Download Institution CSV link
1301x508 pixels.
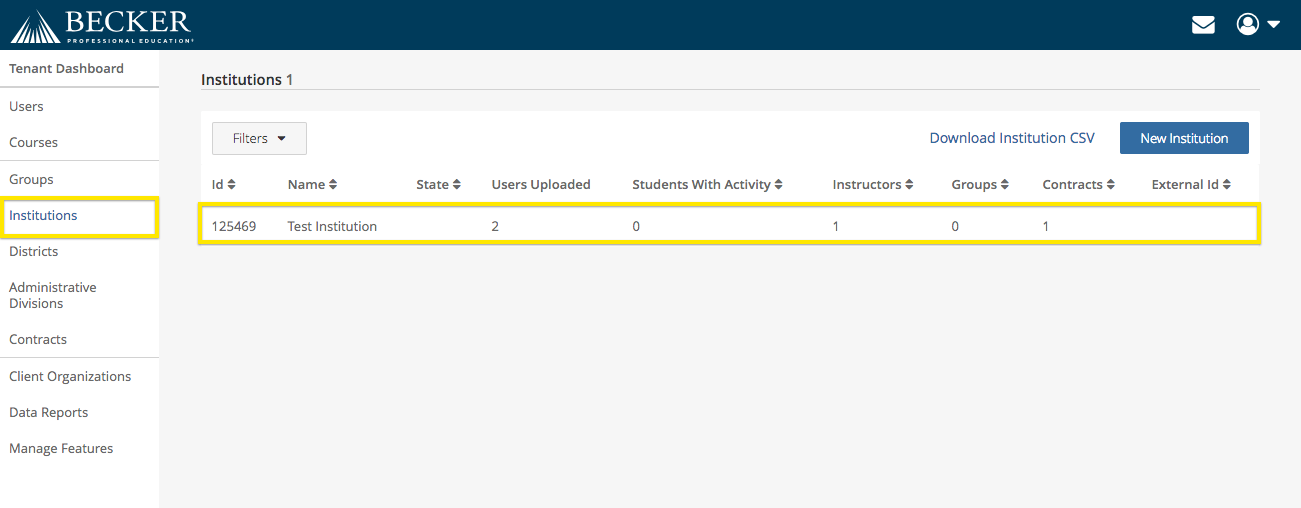(1012, 138)
